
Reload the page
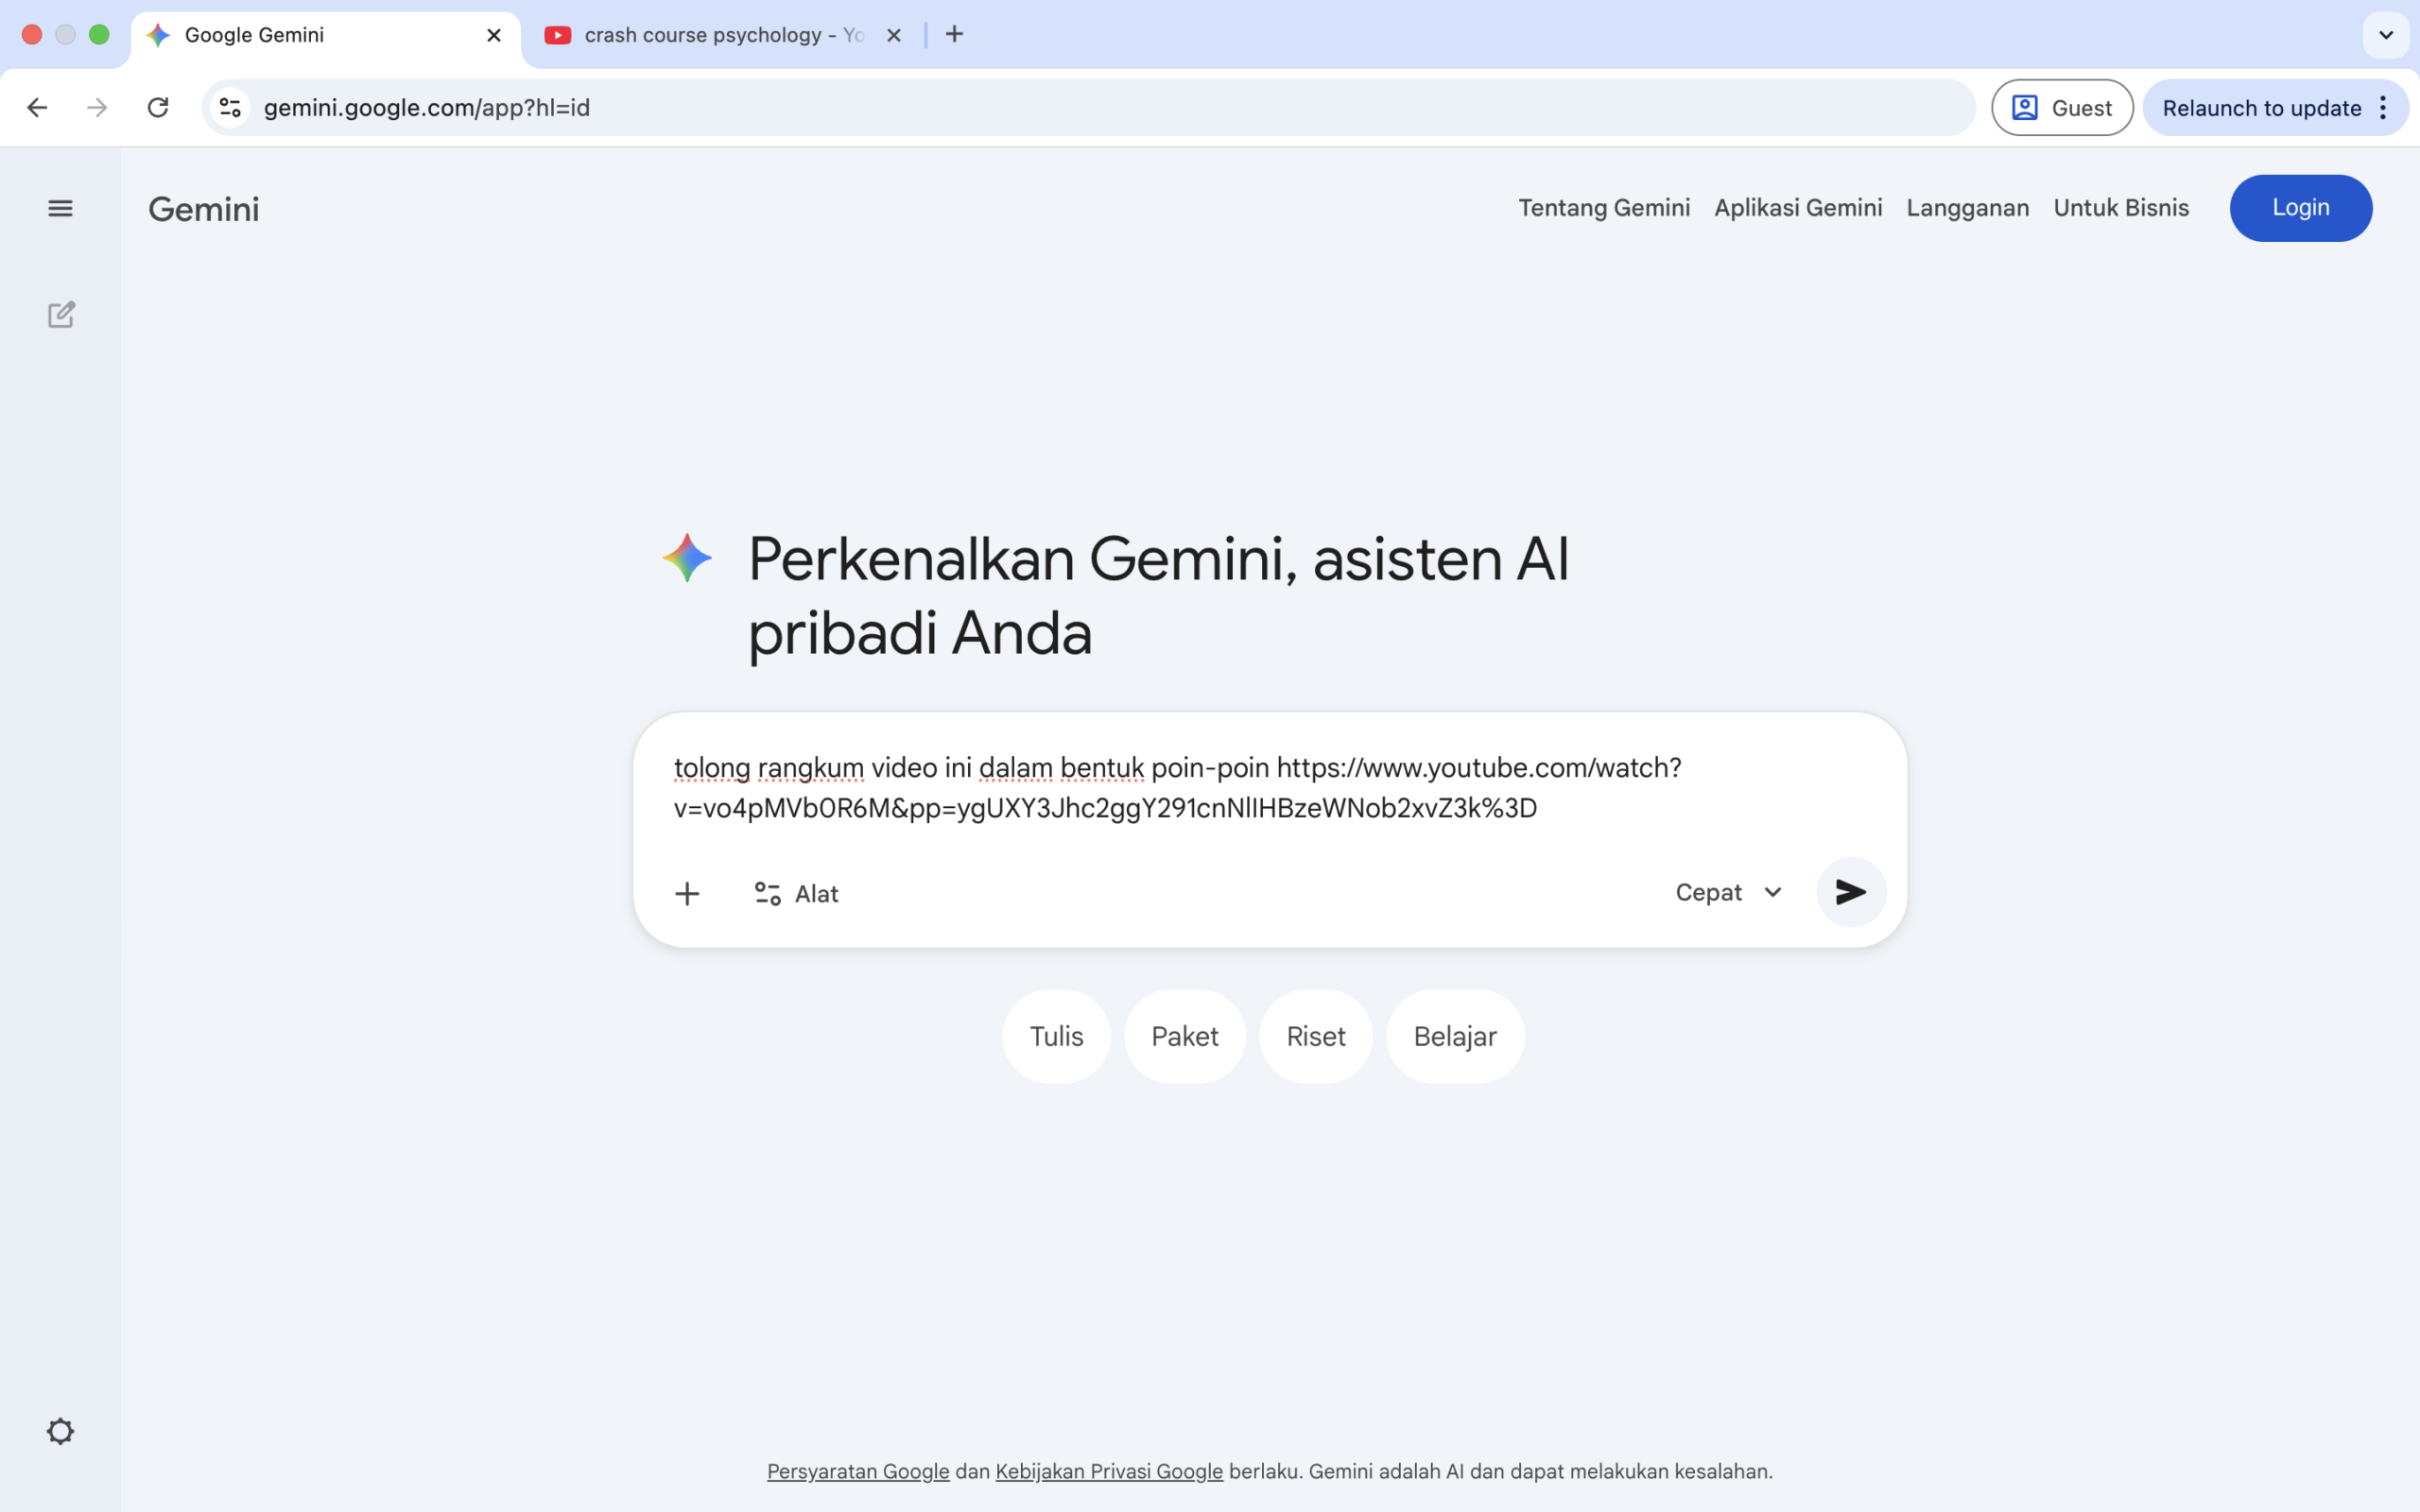pyautogui.click(x=158, y=107)
